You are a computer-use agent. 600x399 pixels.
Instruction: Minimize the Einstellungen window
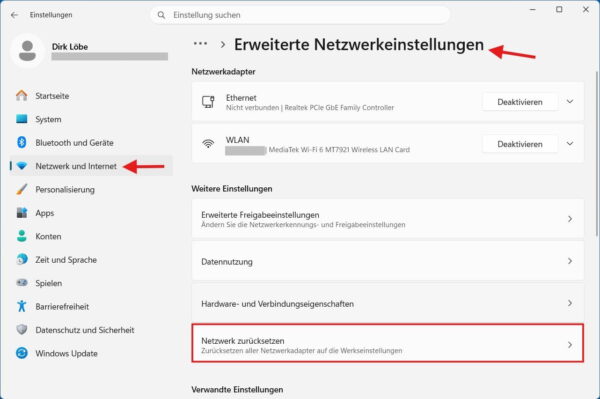(532, 10)
